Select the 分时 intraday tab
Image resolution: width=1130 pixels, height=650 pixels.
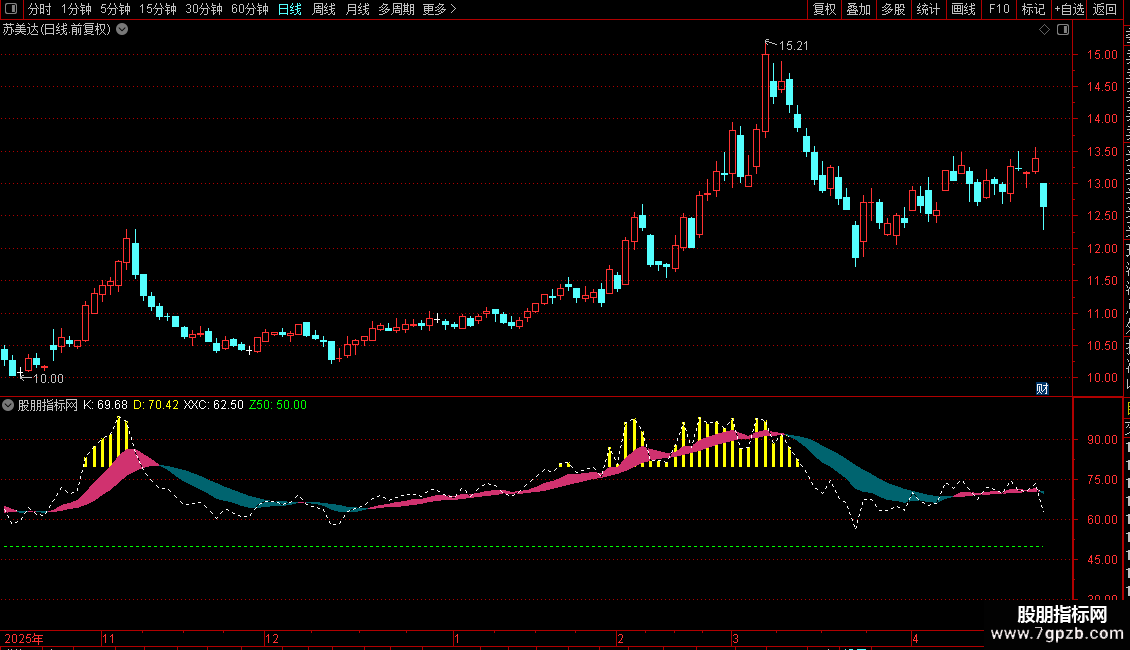[40, 9]
